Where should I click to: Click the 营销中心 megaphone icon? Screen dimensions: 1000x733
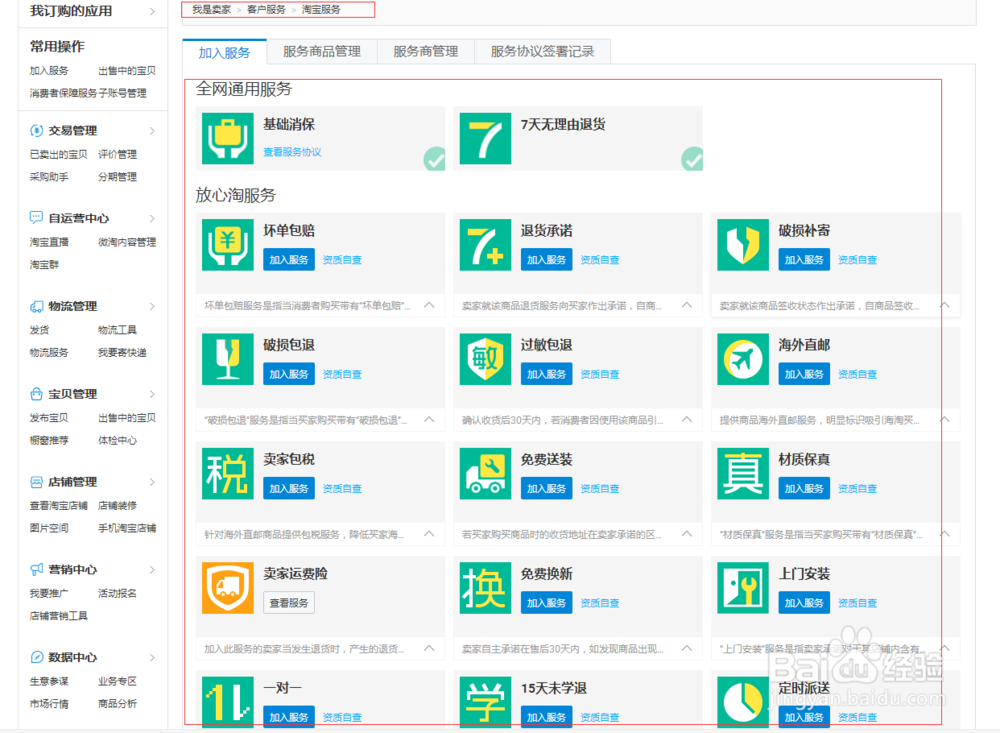[x=36, y=569]
